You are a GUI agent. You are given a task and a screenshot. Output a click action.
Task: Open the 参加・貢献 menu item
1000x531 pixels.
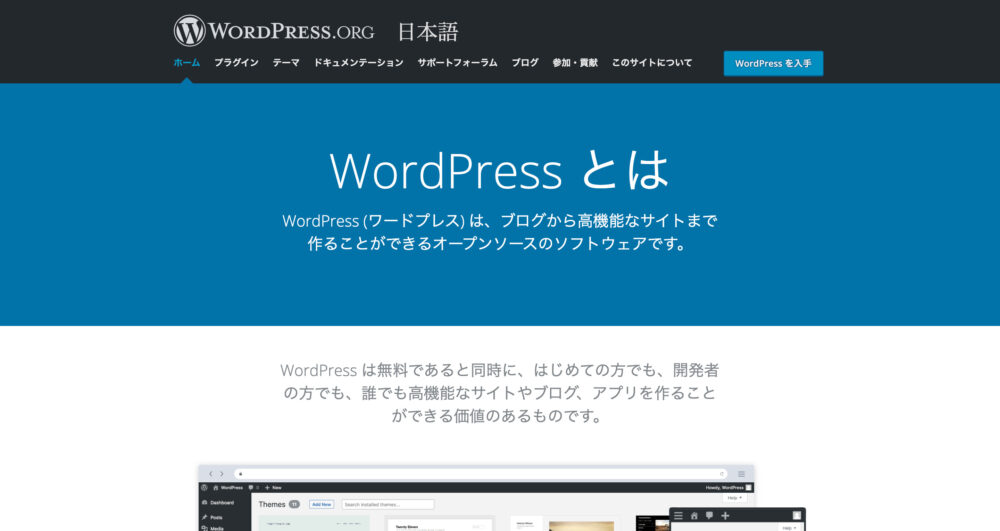[575, 62]
